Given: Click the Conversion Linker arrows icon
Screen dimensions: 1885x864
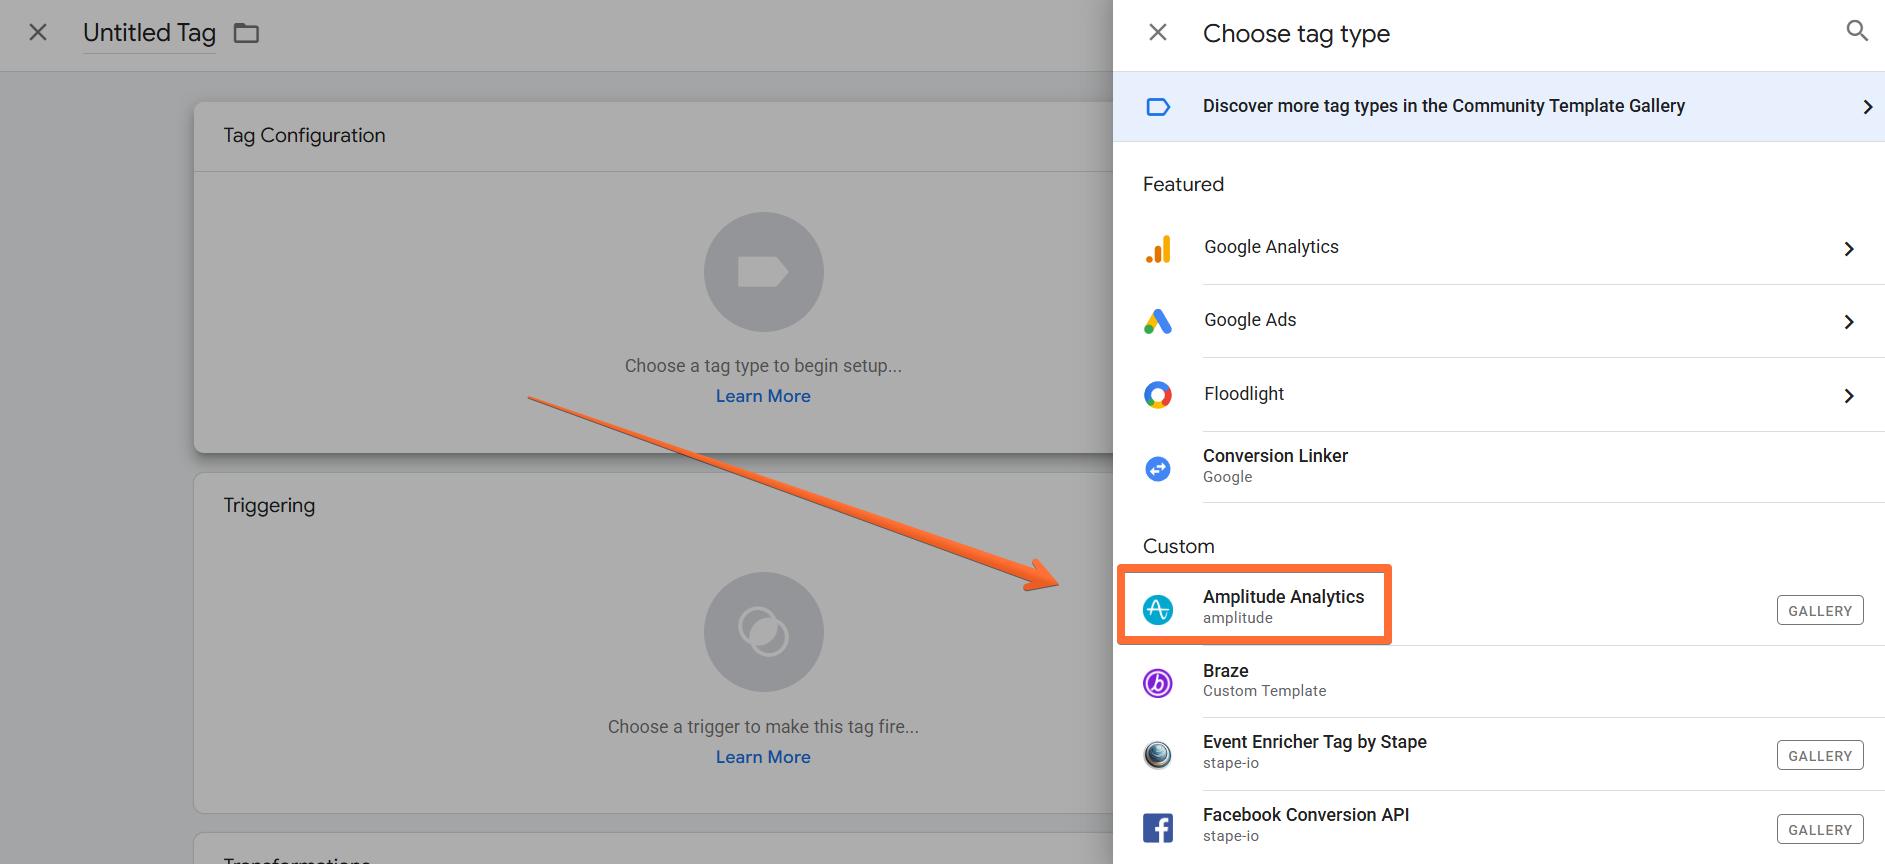Looking at the screenshot, I should [x=1158, y=468].
